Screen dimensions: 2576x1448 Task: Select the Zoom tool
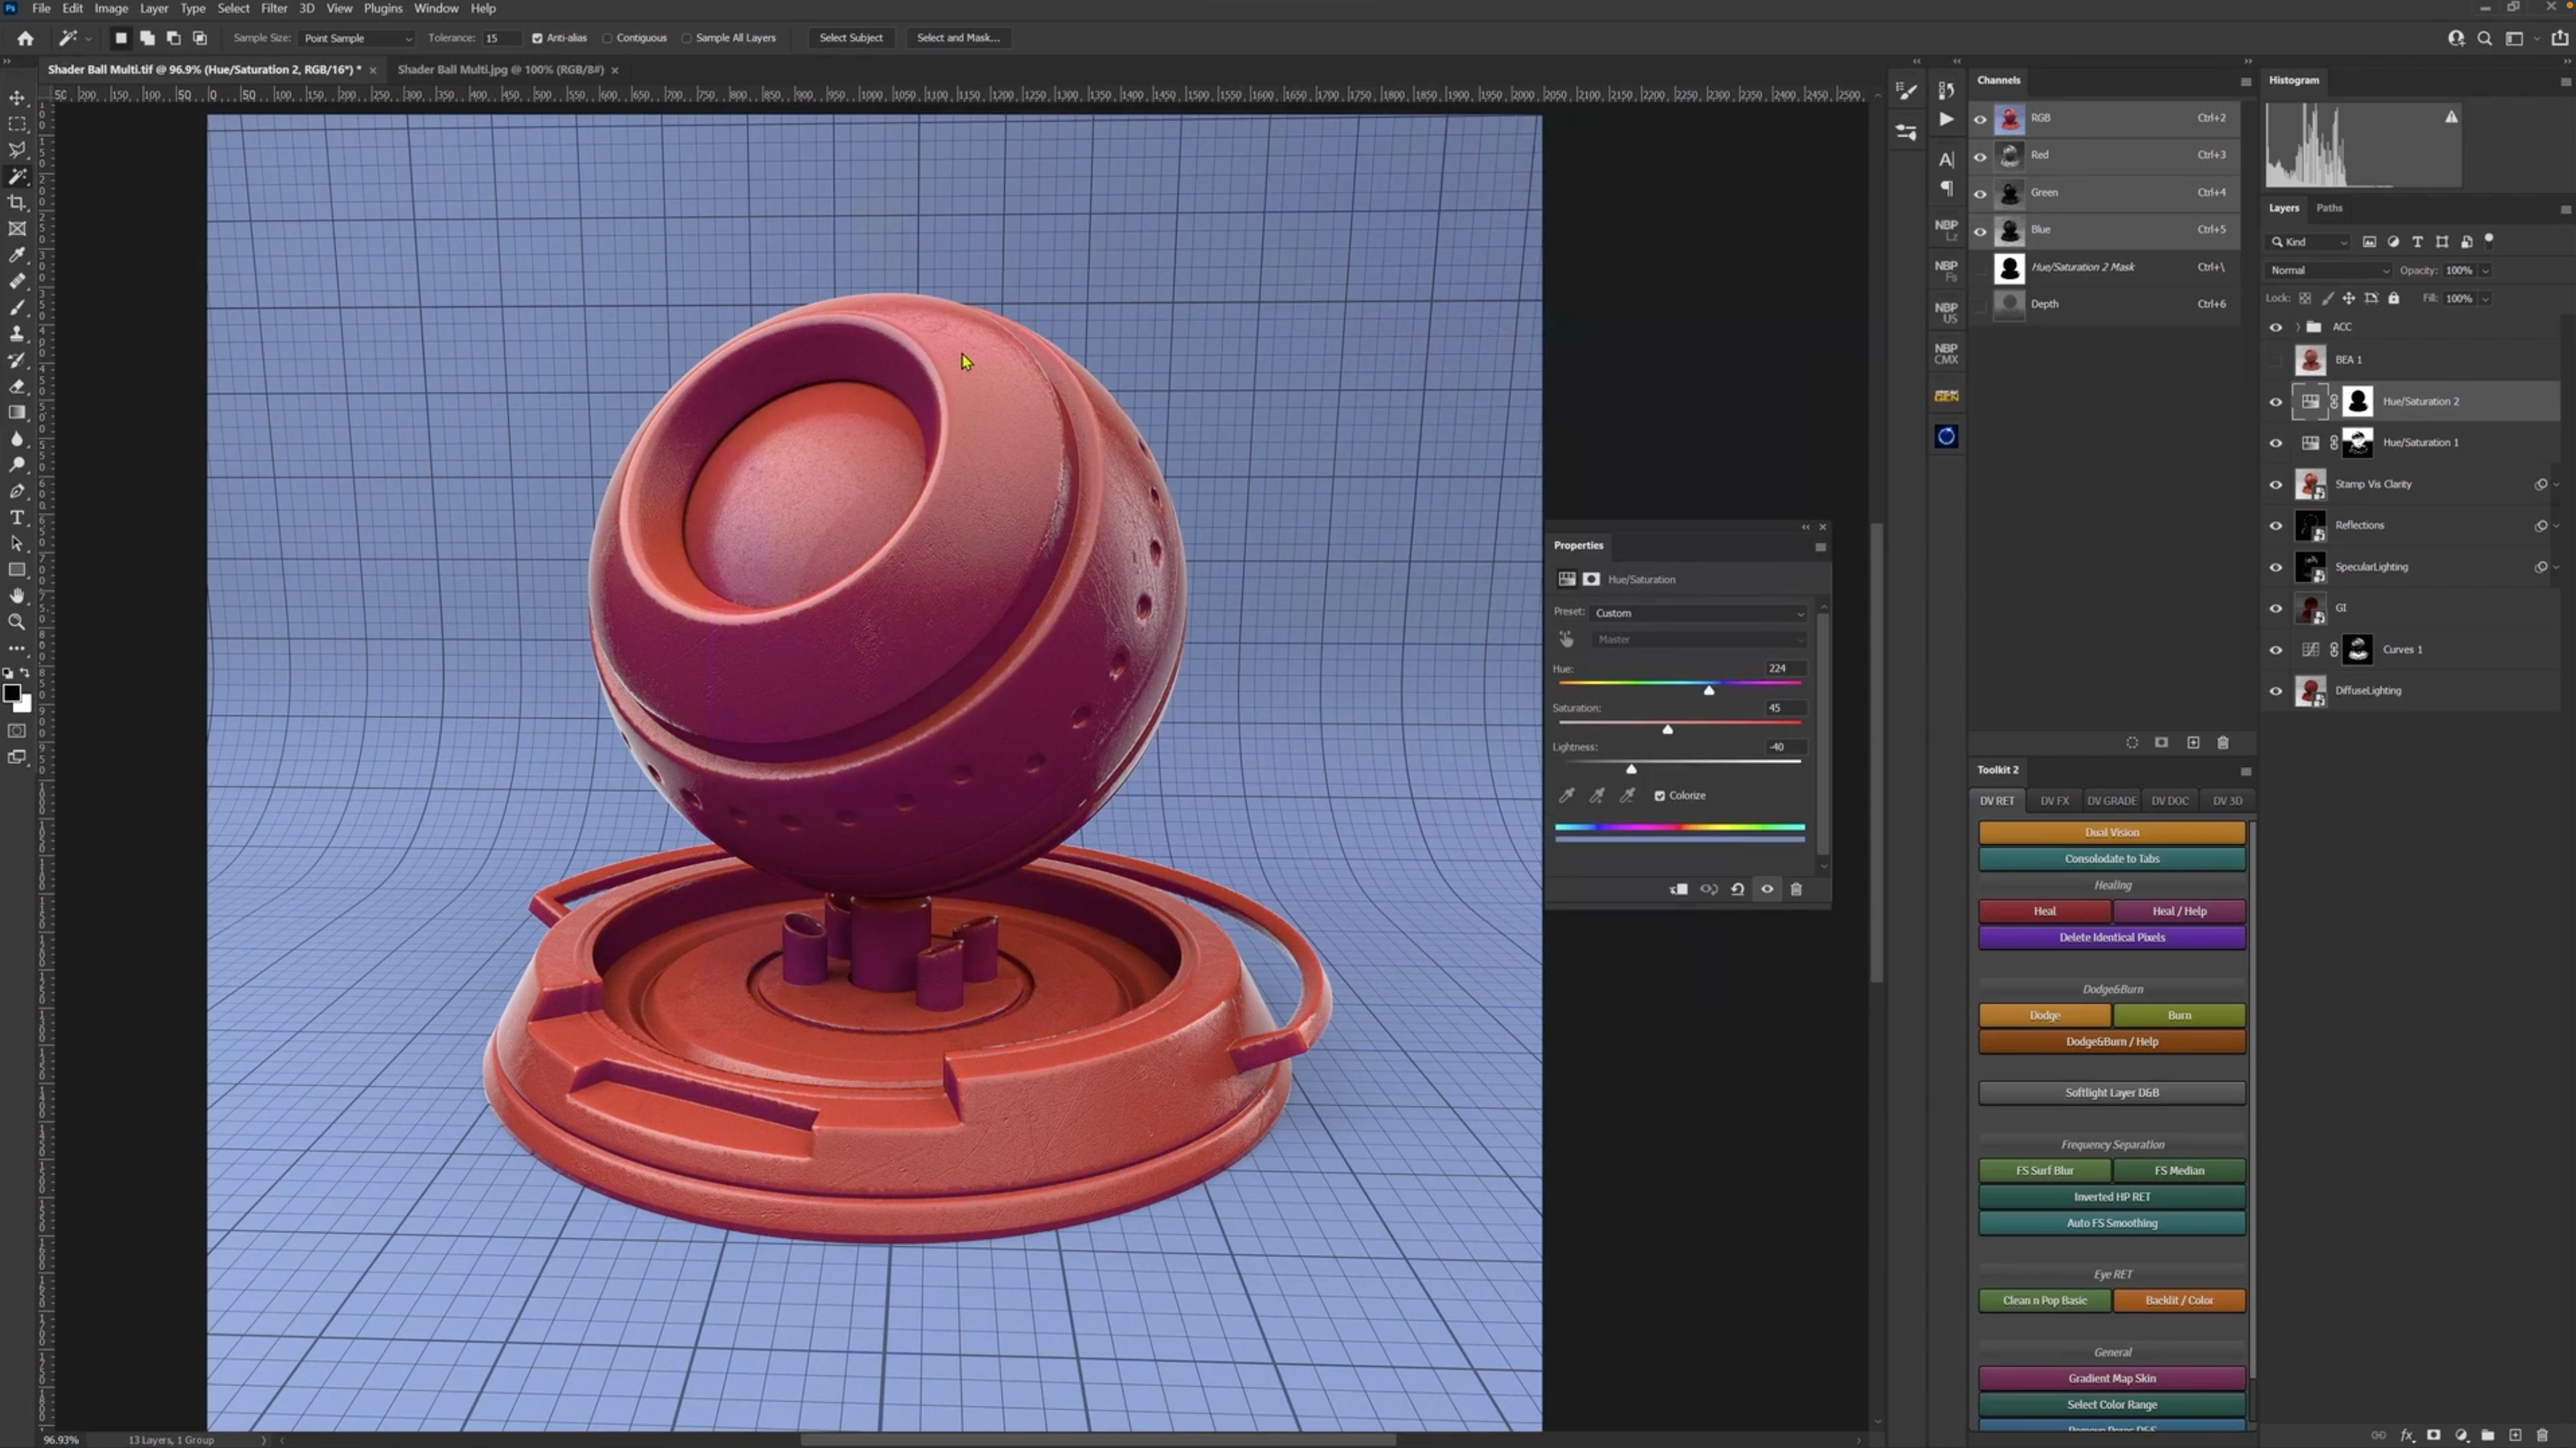pyautogui.click(x=17, y=622)
